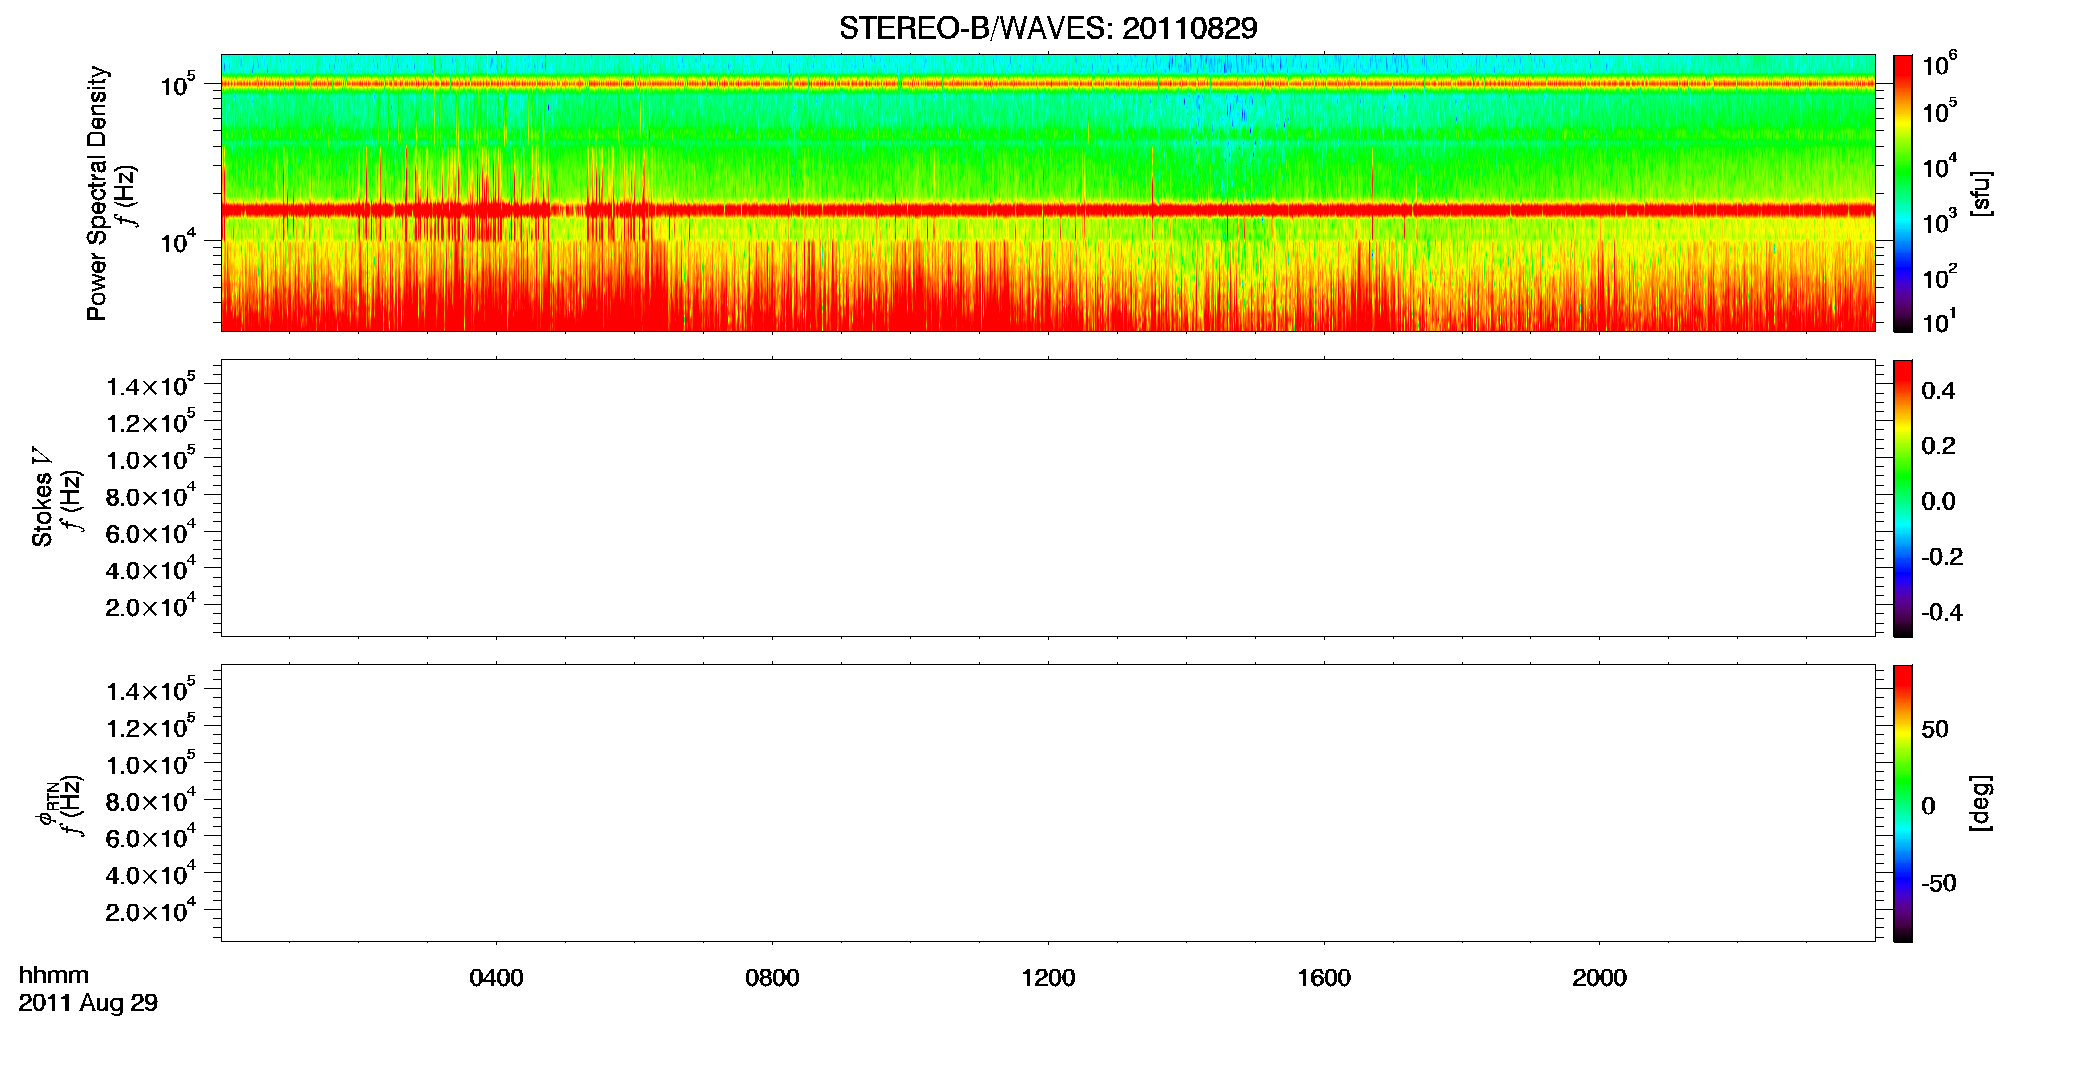The width and height of the screenshot is (2096, 1080).
Task: Click the empty phi RTN panel
Action: pyautogui.click(x=1048, y=803)
